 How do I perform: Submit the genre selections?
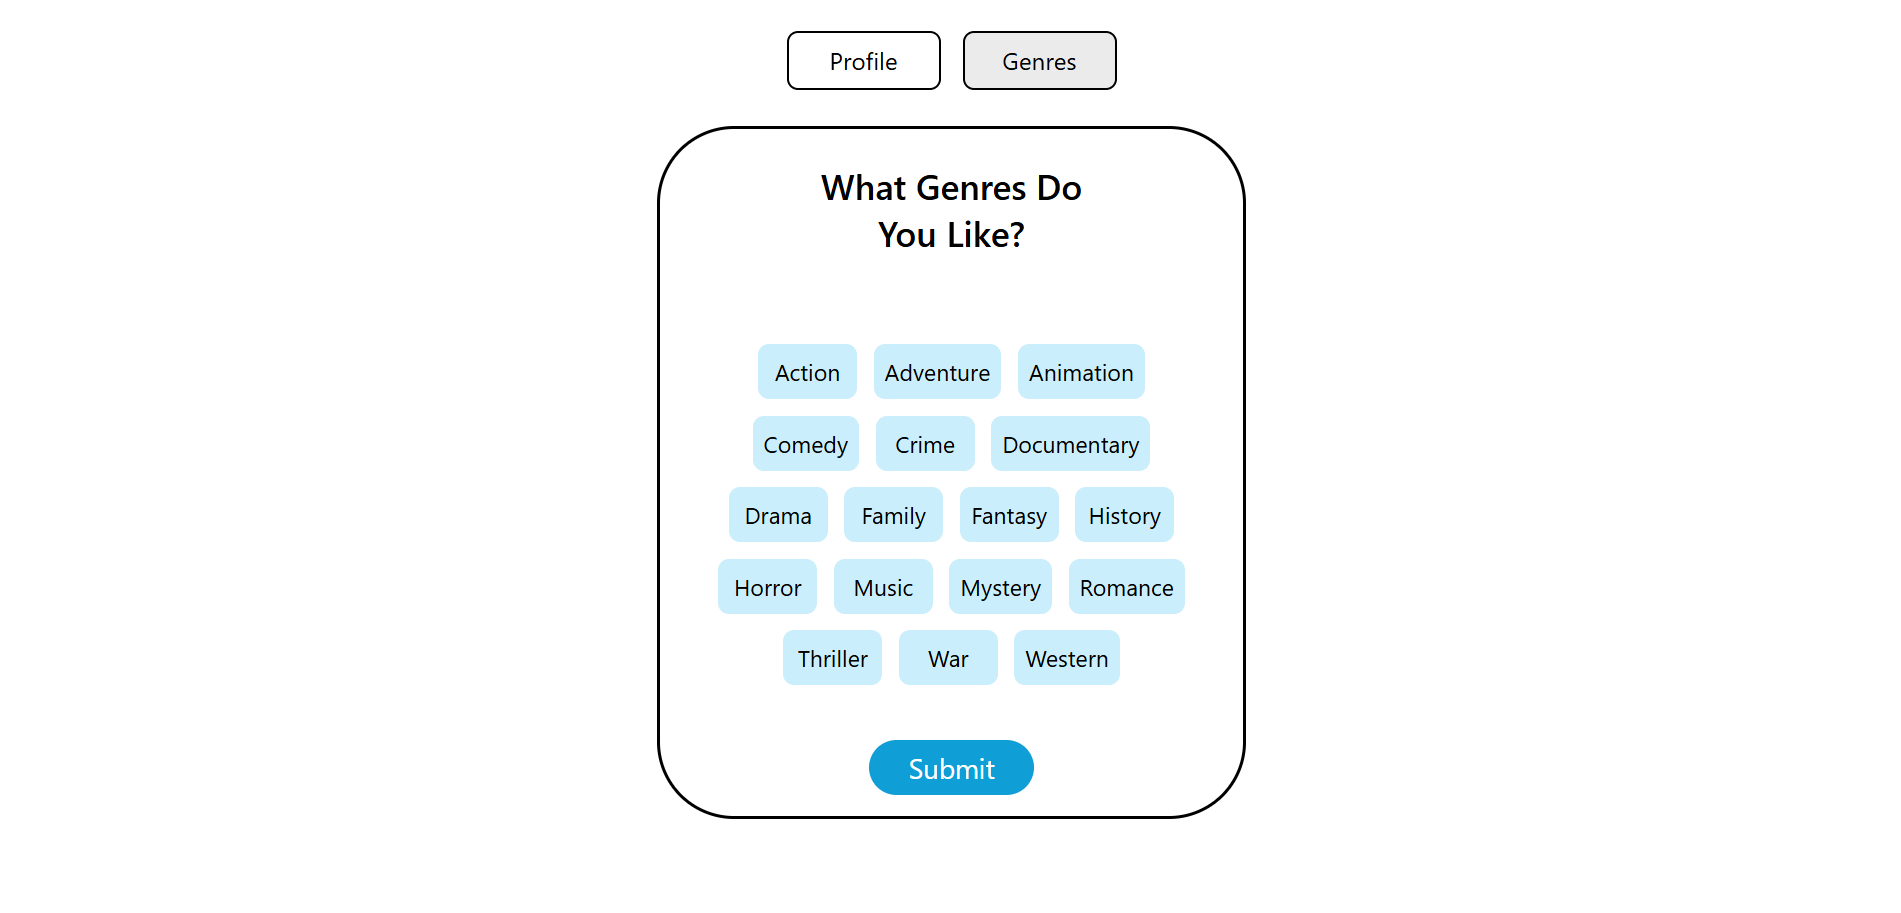pyautogui.click(x=951, y=768)
